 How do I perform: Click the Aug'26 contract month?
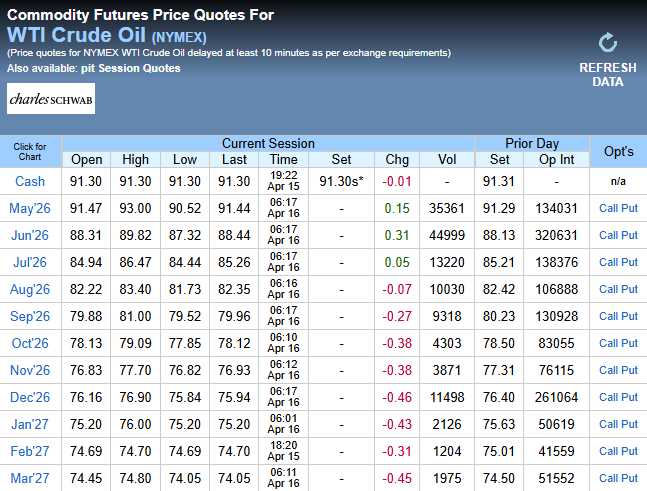point(30,289)
